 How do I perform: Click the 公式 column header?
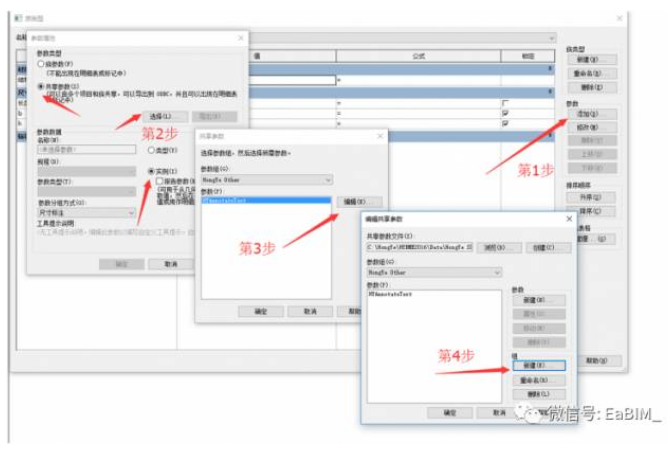point(418,56)
